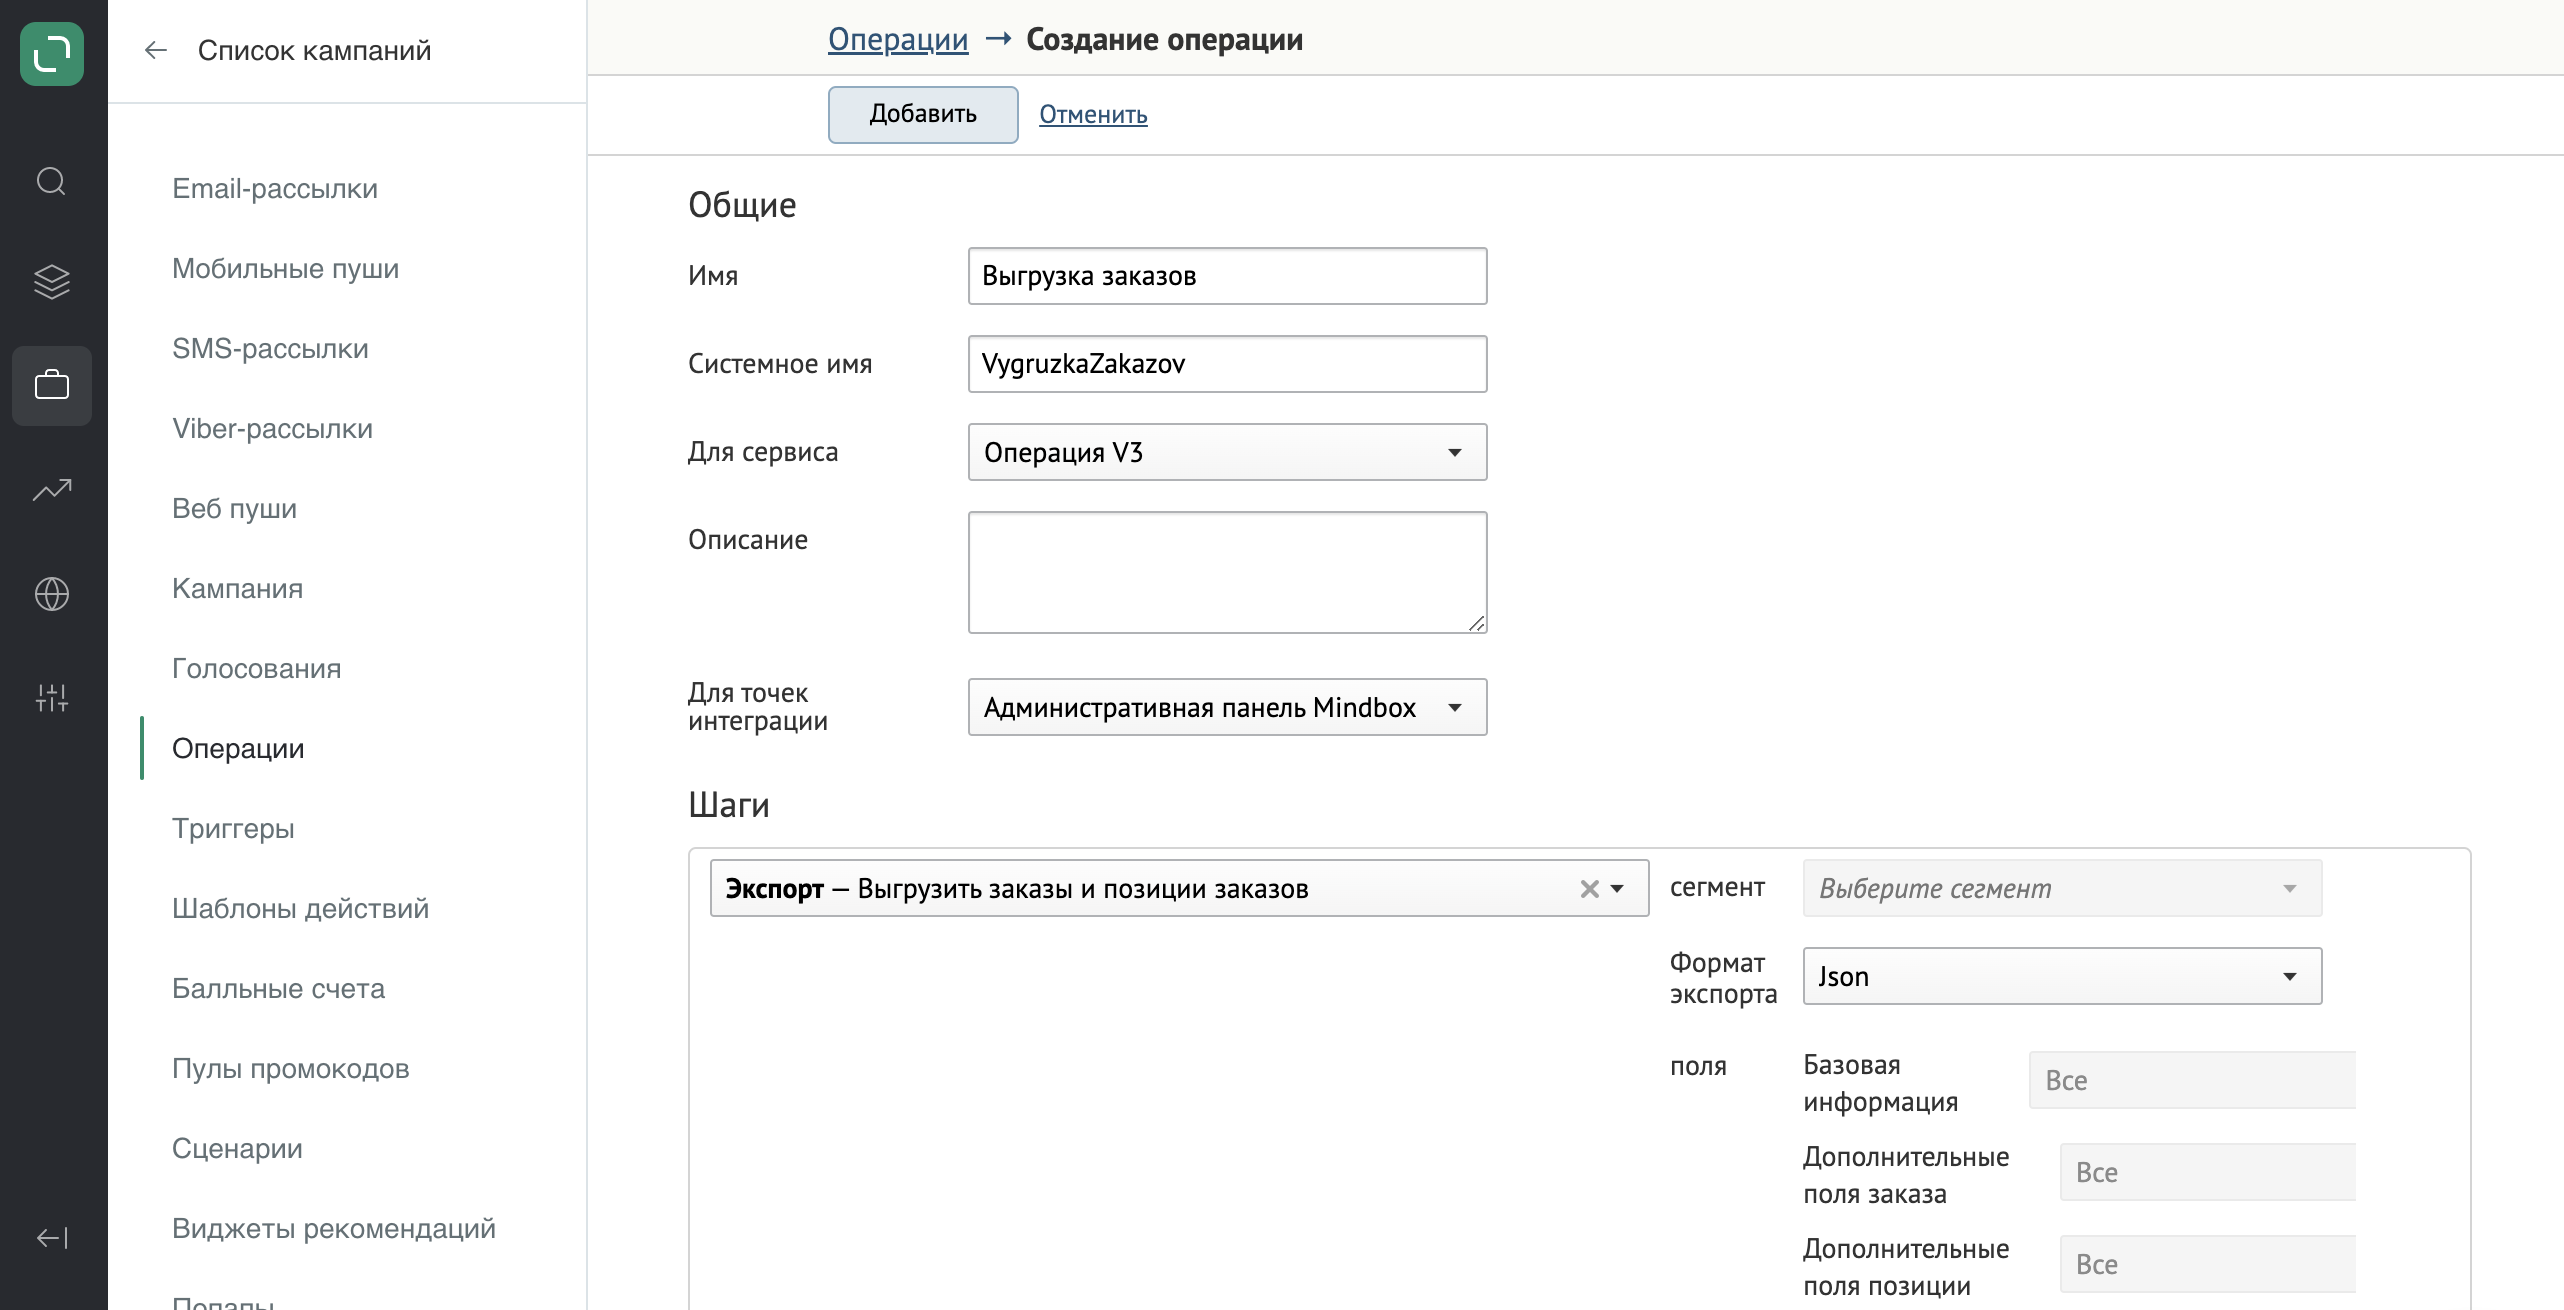The image size is (2564, 1310).
Task: Click Список кампаний header text
Action: tap(314, 50)
